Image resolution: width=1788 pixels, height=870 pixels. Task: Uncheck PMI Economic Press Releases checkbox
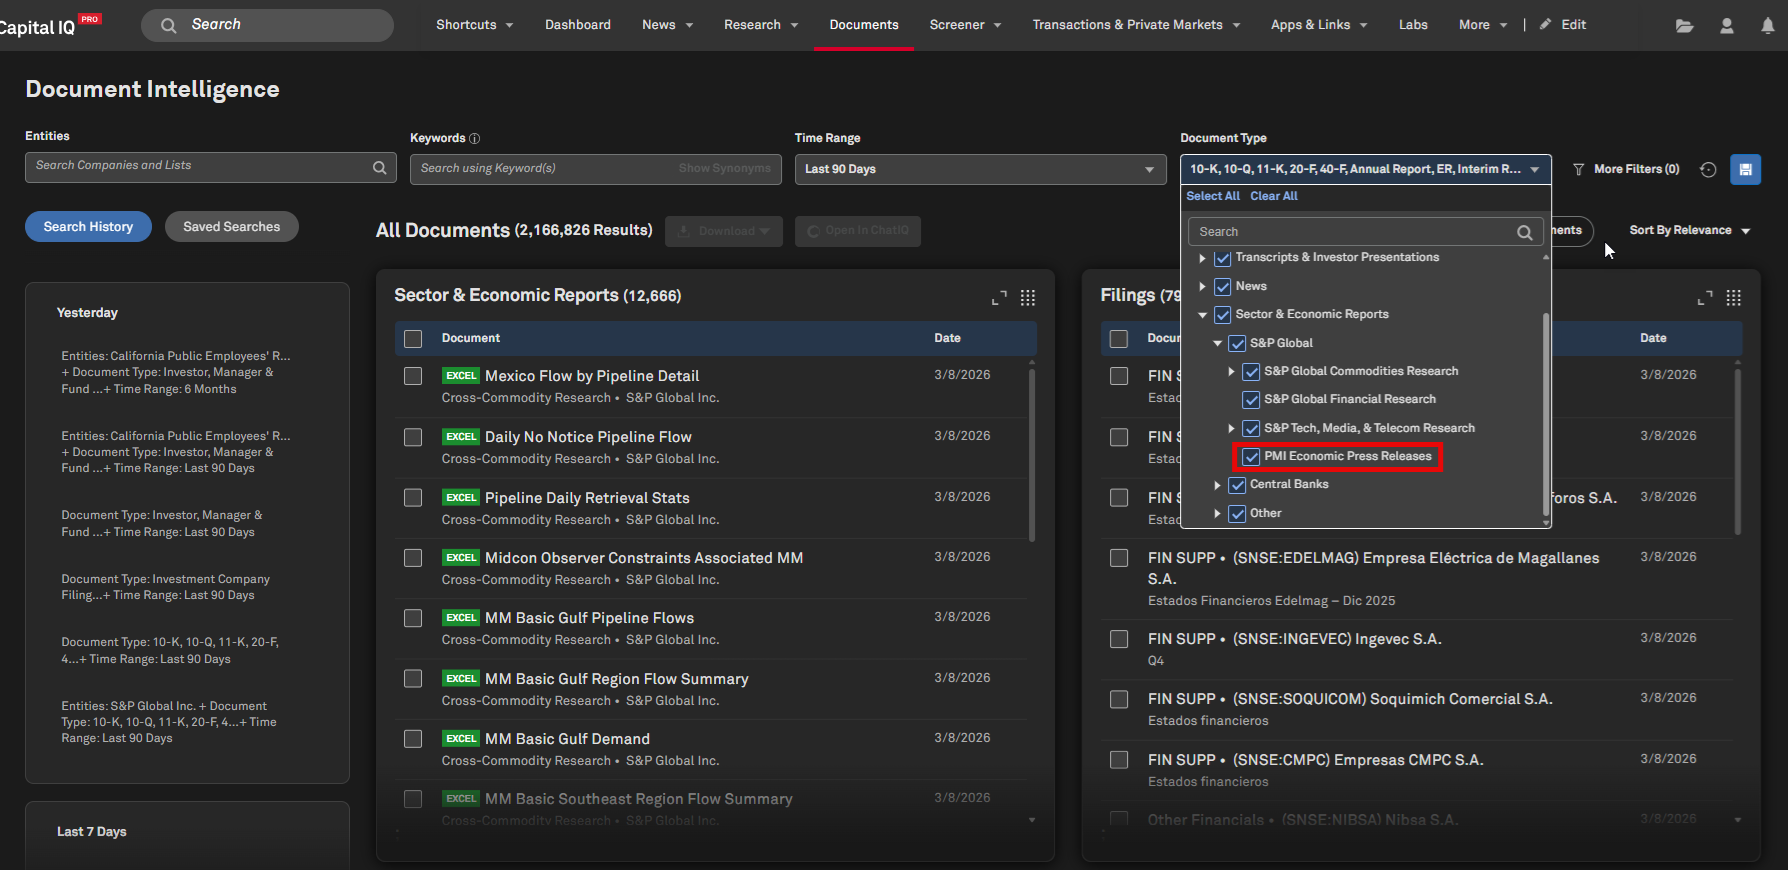[x=1251, y=457]
